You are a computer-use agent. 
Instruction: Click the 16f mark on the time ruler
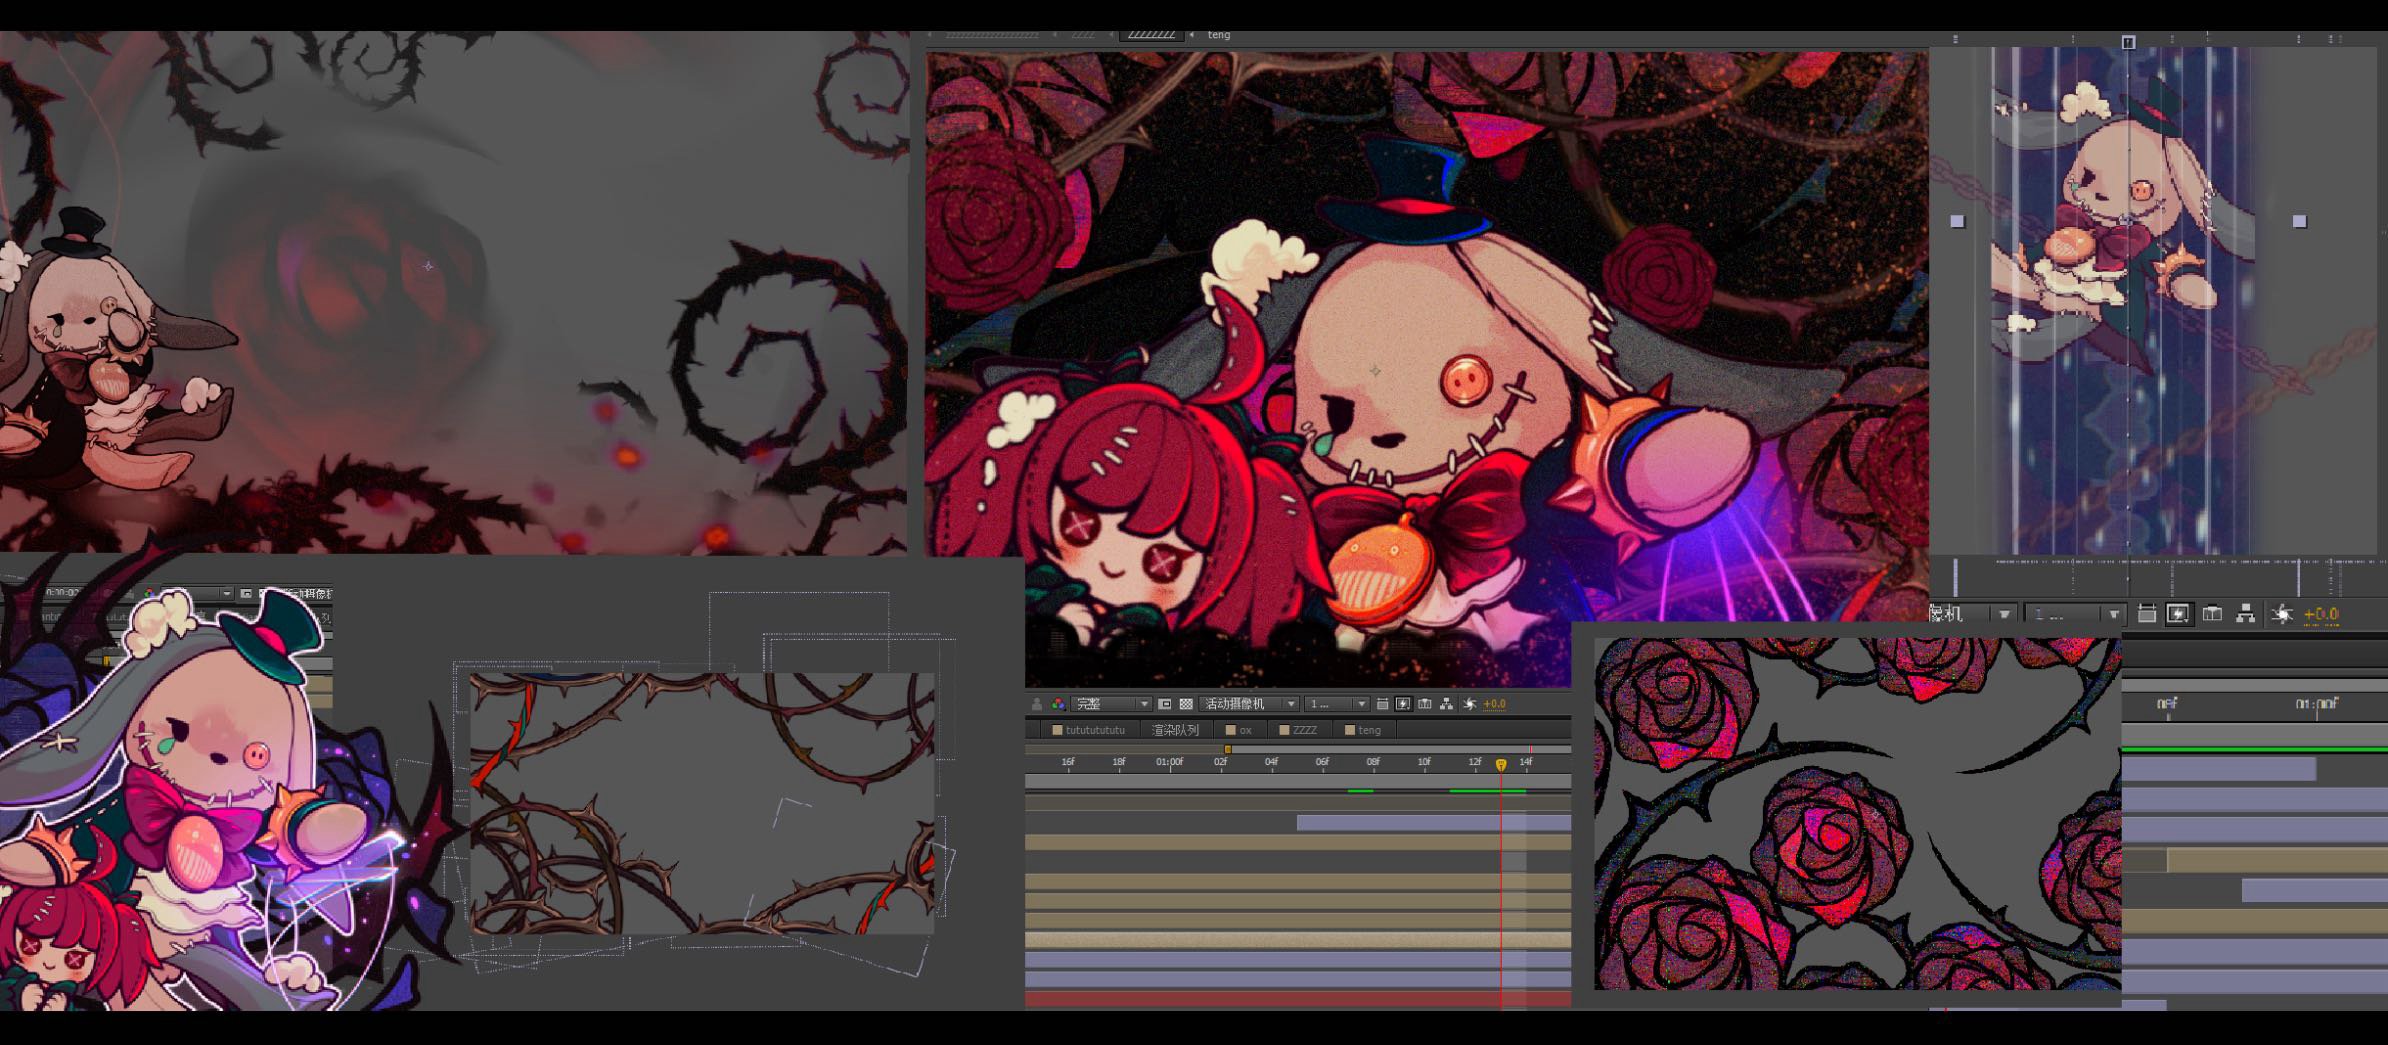click(1068, 762)
